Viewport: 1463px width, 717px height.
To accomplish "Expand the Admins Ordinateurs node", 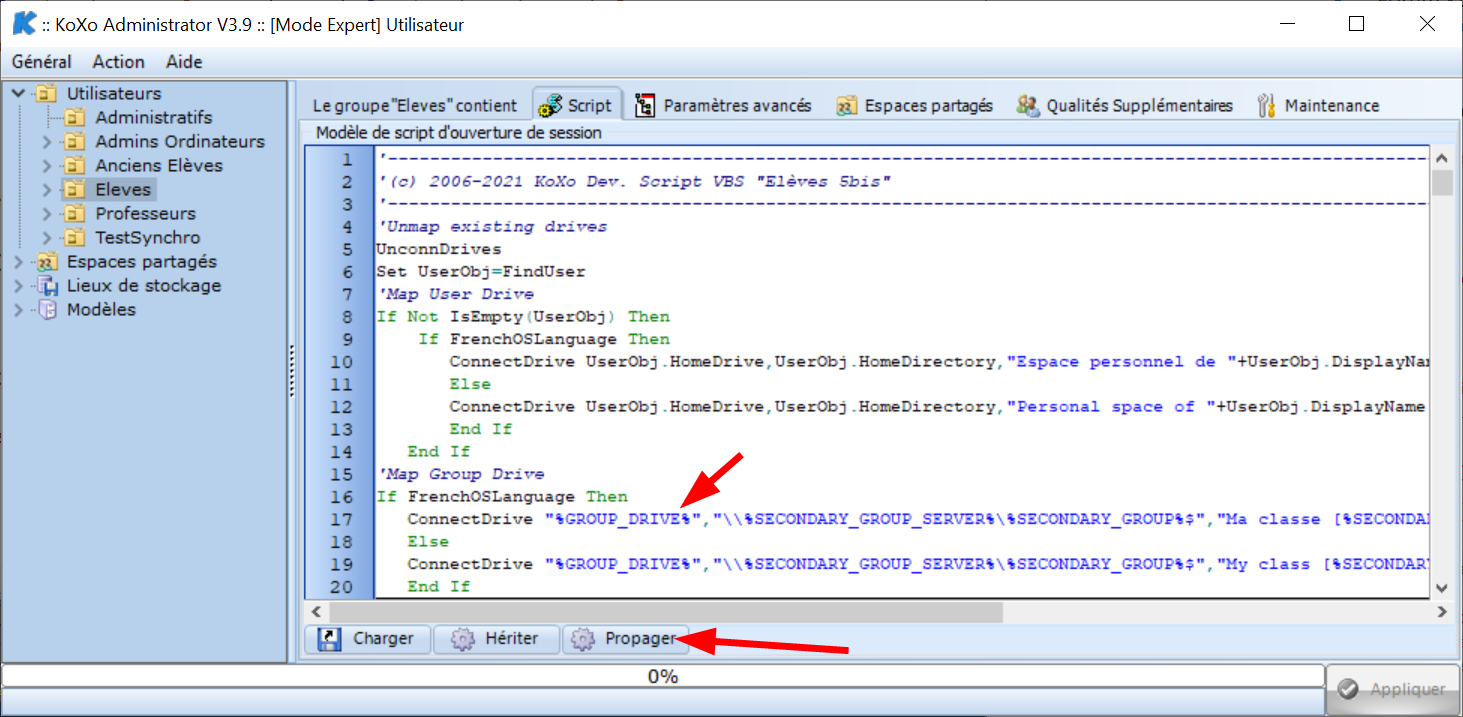I will pos(46,141).
